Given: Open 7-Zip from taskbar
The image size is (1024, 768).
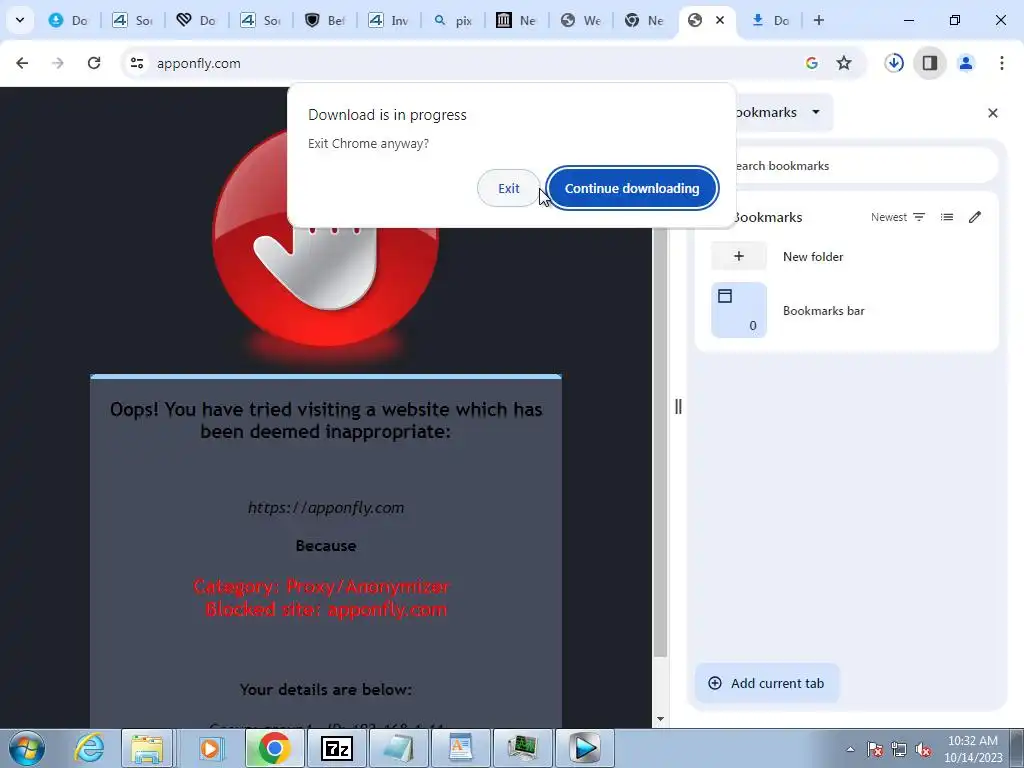Looking at the screenshot, I should pos(337,748).
